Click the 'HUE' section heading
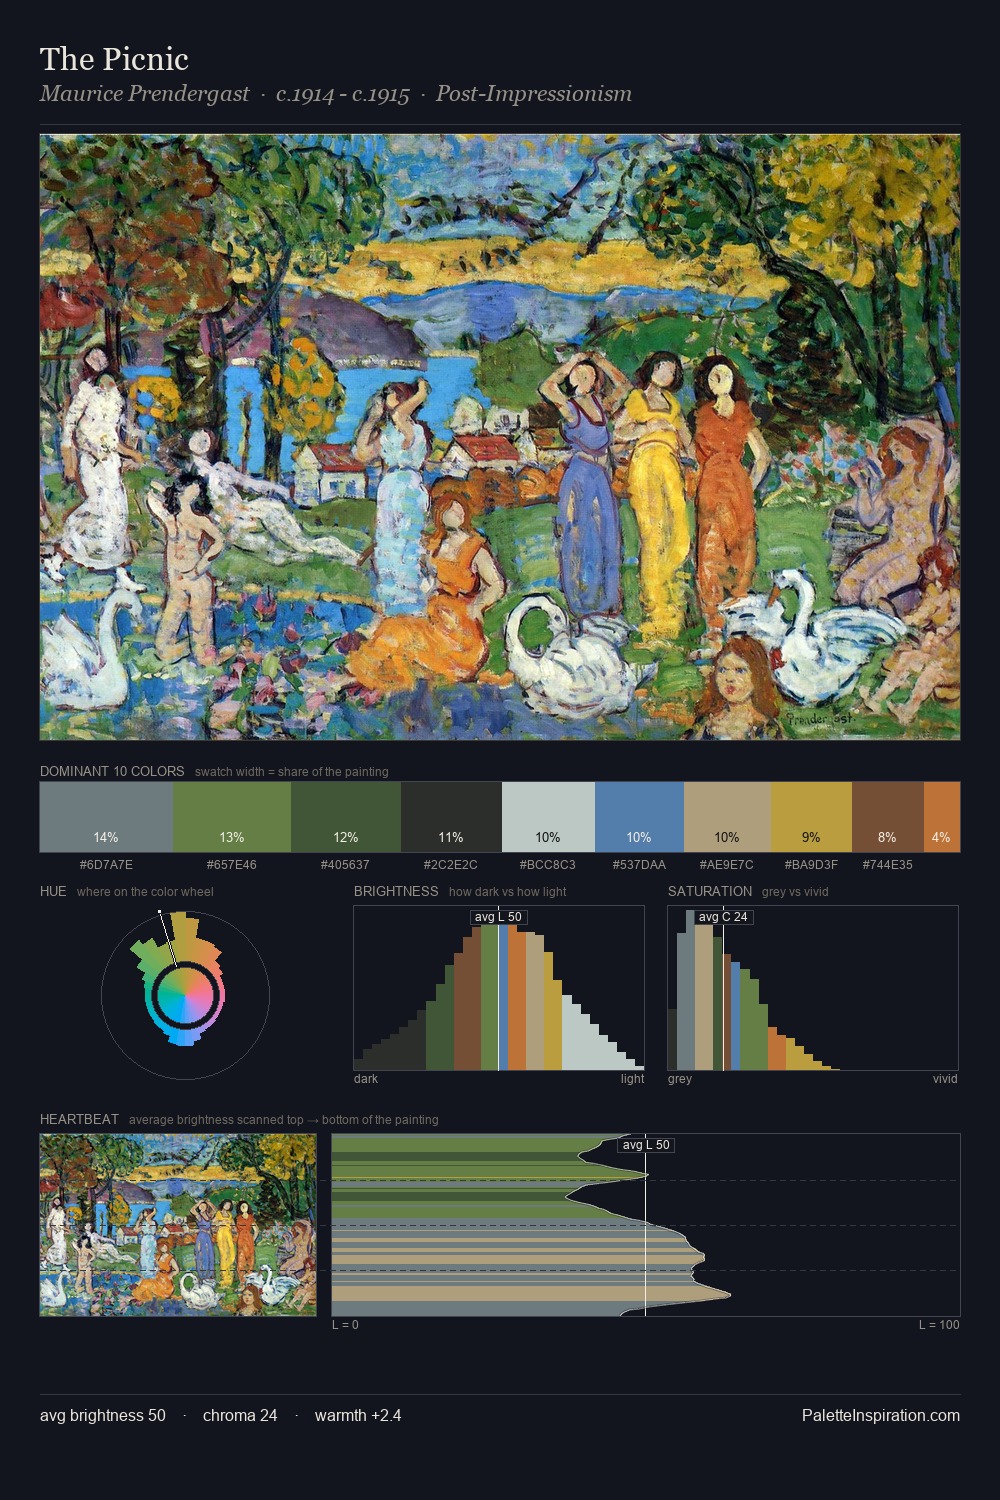The width and height of the screenshot is (1000, 1500). click(53, 891)
